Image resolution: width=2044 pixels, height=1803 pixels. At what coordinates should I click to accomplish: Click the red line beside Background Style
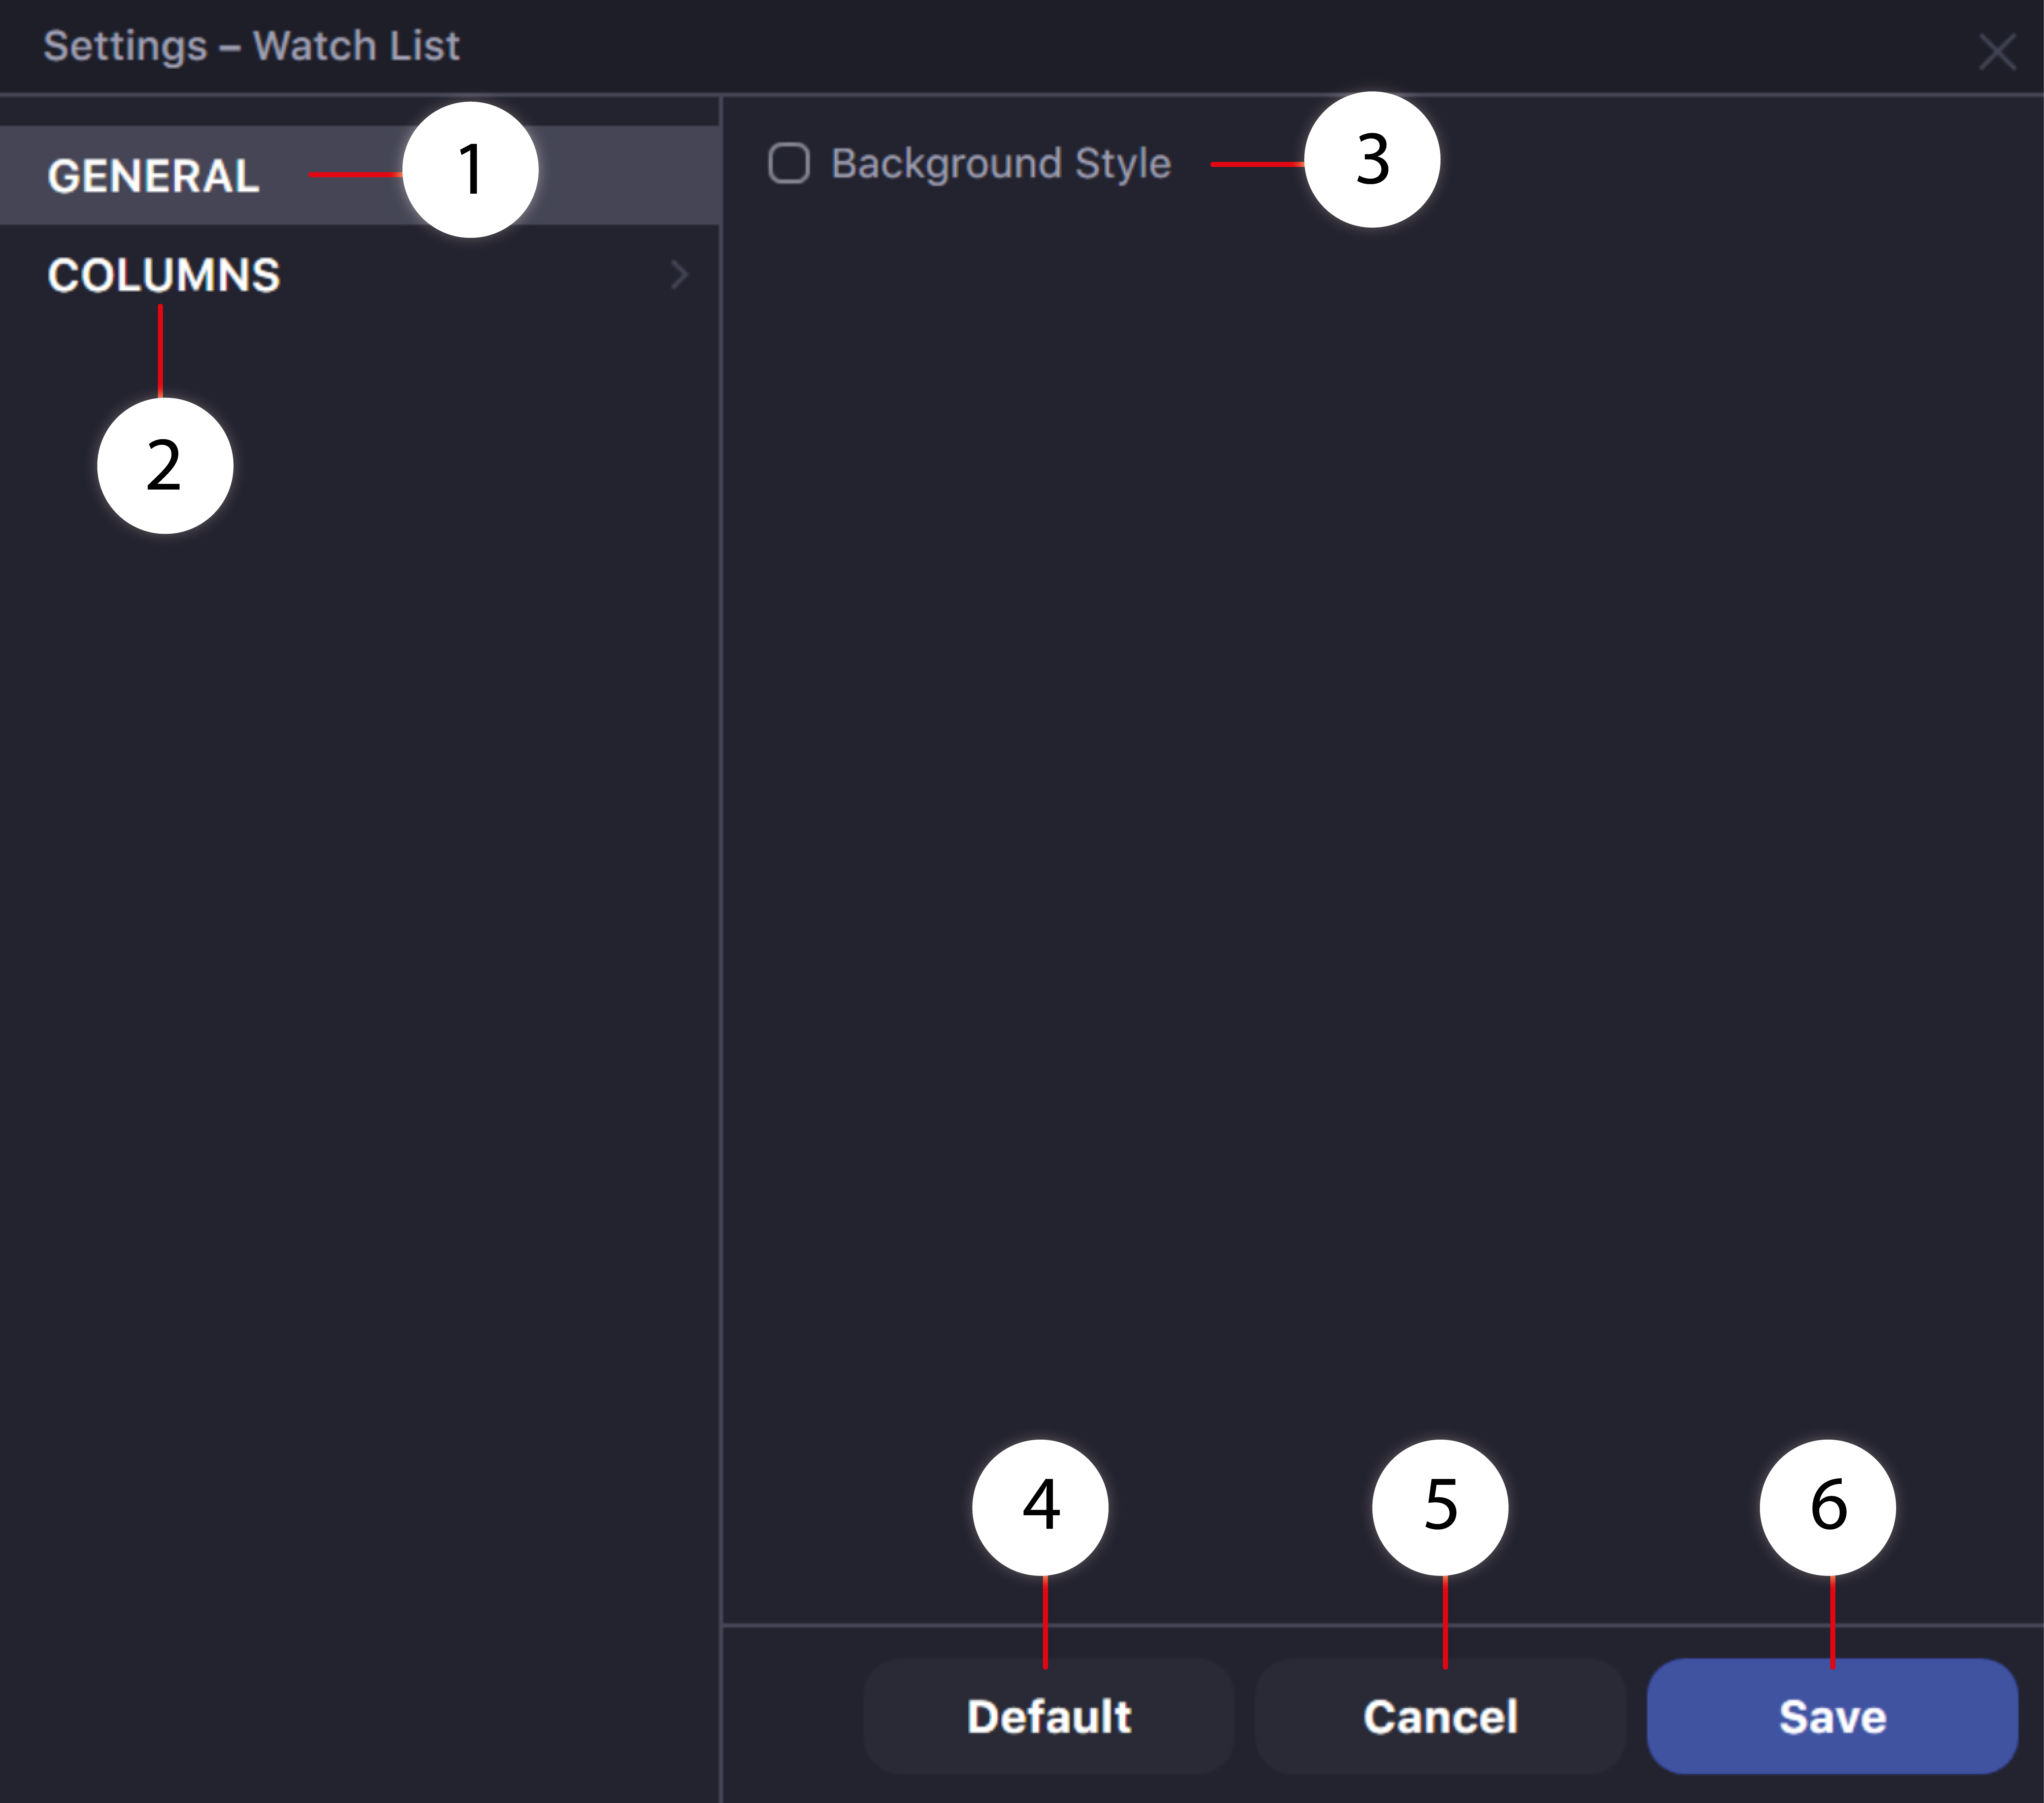pos(1258,164)
